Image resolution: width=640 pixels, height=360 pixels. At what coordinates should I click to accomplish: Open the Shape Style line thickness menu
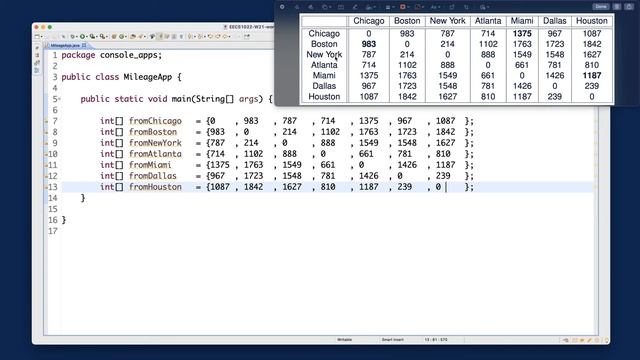point(388,7)
